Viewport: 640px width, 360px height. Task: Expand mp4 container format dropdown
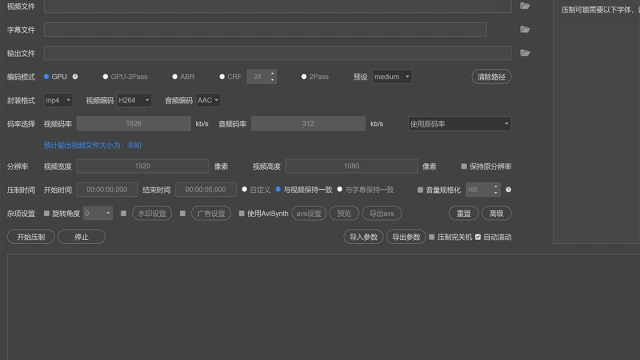[x=58, y=100]
